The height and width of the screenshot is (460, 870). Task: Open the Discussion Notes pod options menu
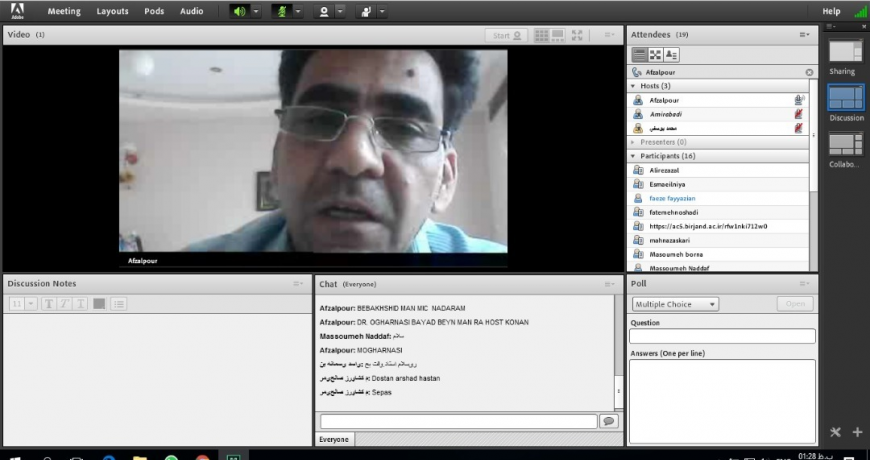299,284
